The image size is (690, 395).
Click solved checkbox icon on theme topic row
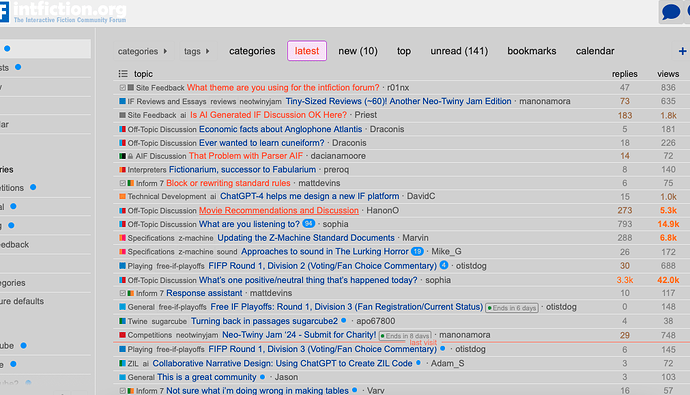(123, 88)
